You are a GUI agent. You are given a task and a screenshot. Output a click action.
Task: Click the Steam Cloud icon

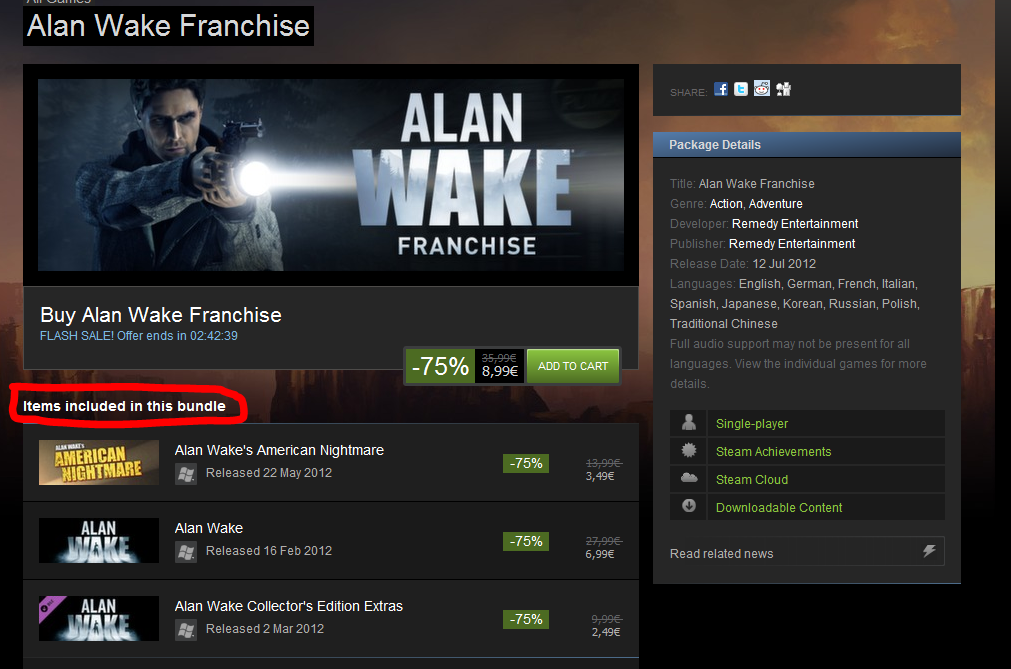tap(689, 478)
